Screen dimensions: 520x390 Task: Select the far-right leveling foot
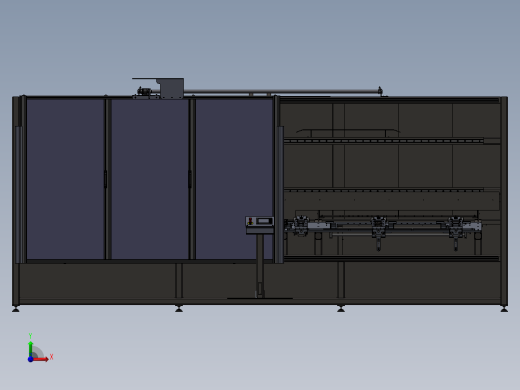pyautogui.click(x=504, y=309)
